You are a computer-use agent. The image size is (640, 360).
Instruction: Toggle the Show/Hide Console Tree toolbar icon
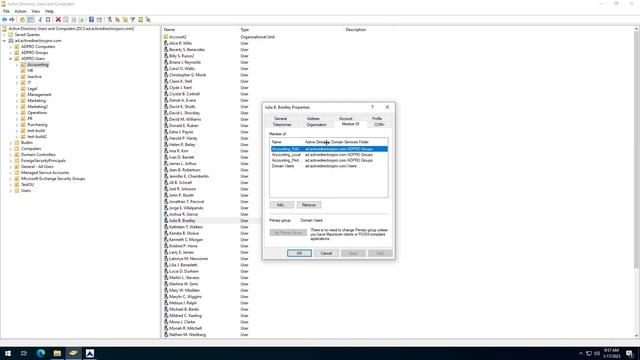tap(30, 20)
